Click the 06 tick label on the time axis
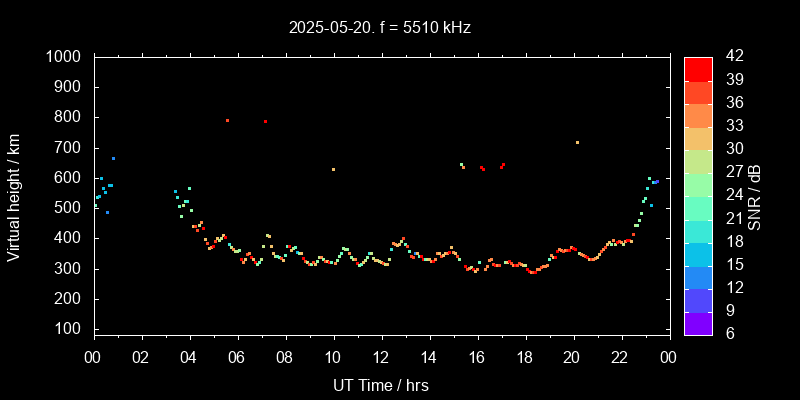 pos(237,357)
